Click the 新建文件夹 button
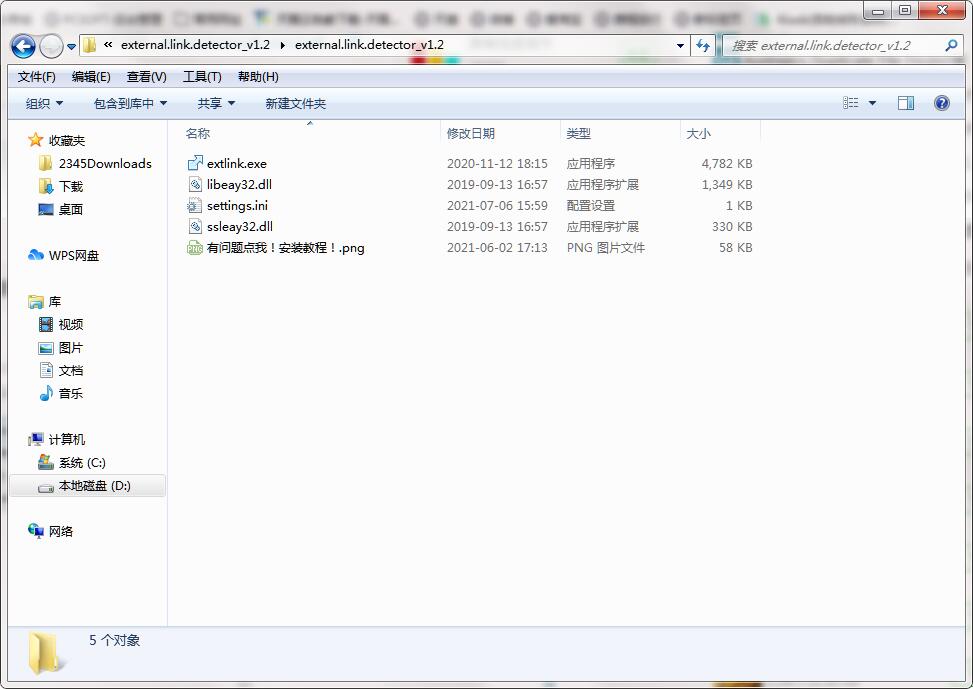Screen dimensions: 973x689 295,103
